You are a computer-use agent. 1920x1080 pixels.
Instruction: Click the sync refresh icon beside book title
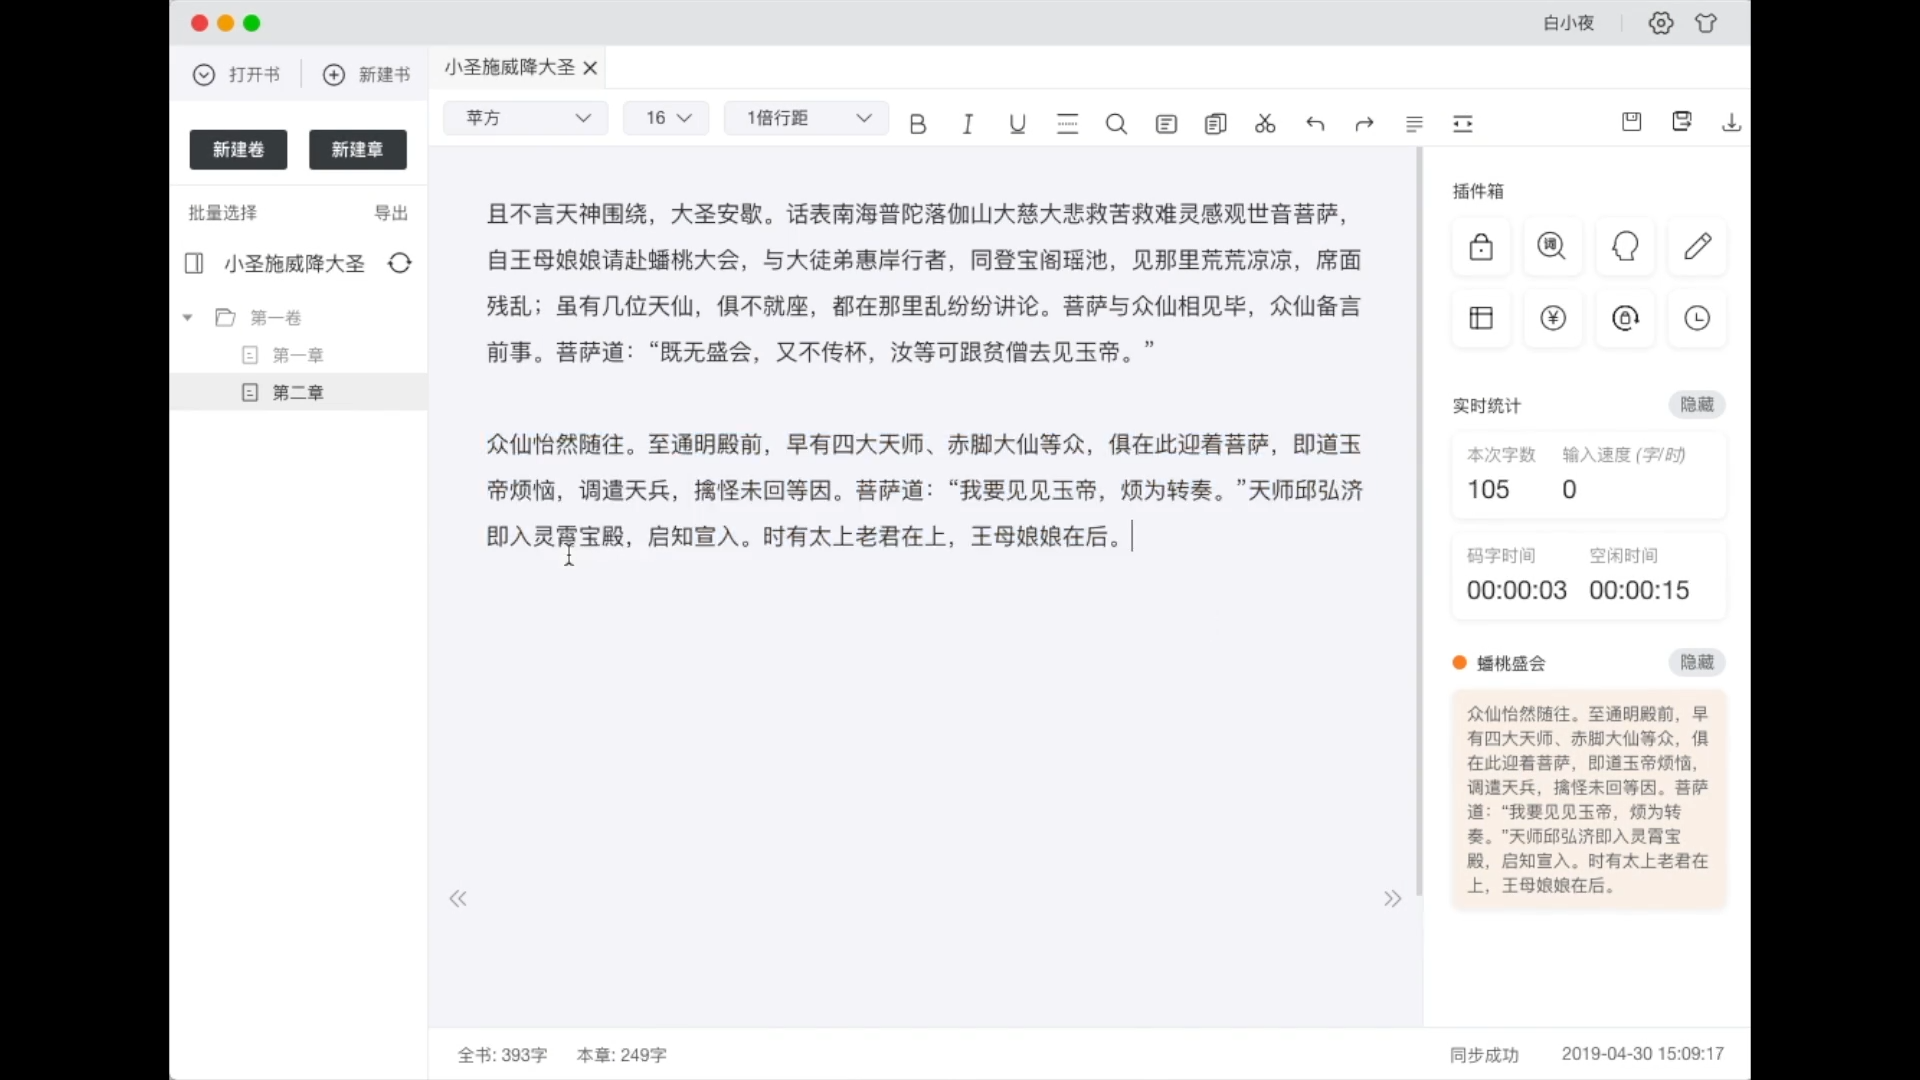(400, 263)
